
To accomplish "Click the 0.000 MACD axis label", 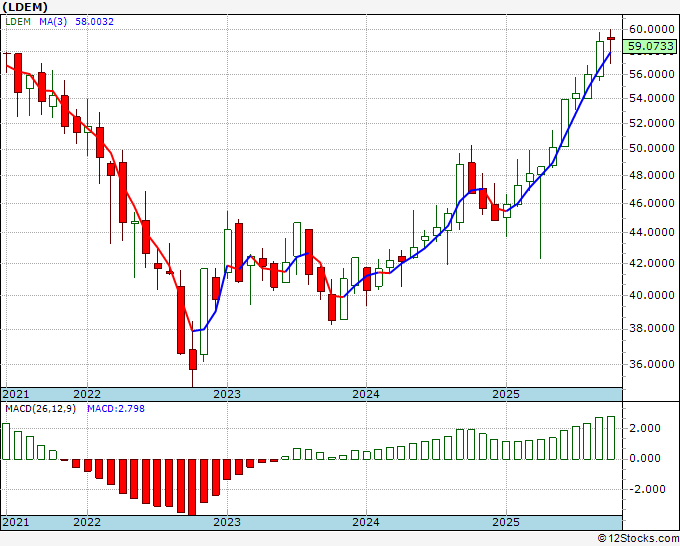I will [x=645, y=458].
